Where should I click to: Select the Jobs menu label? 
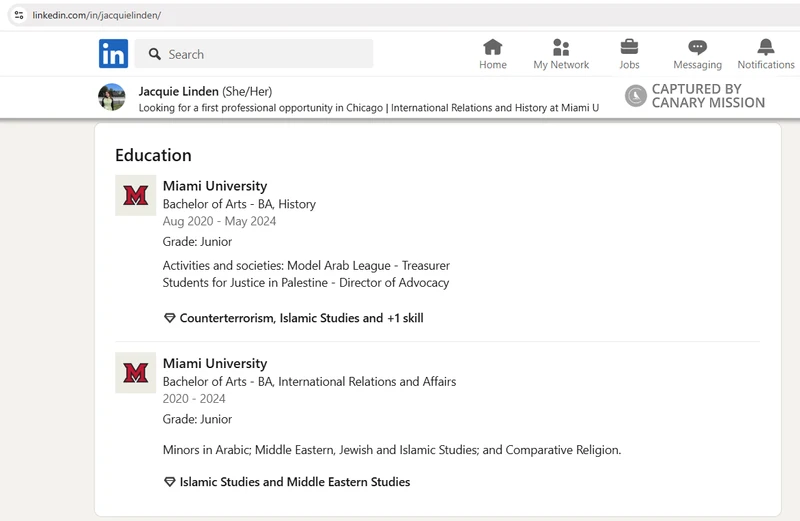click(x=629, y=65)
